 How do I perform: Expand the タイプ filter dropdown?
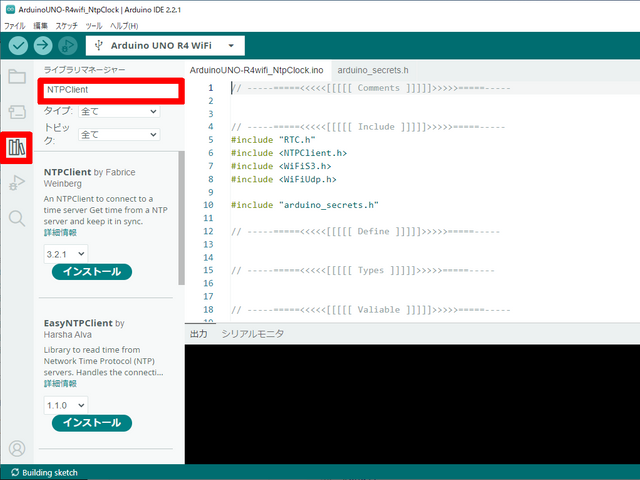point(118,112)
